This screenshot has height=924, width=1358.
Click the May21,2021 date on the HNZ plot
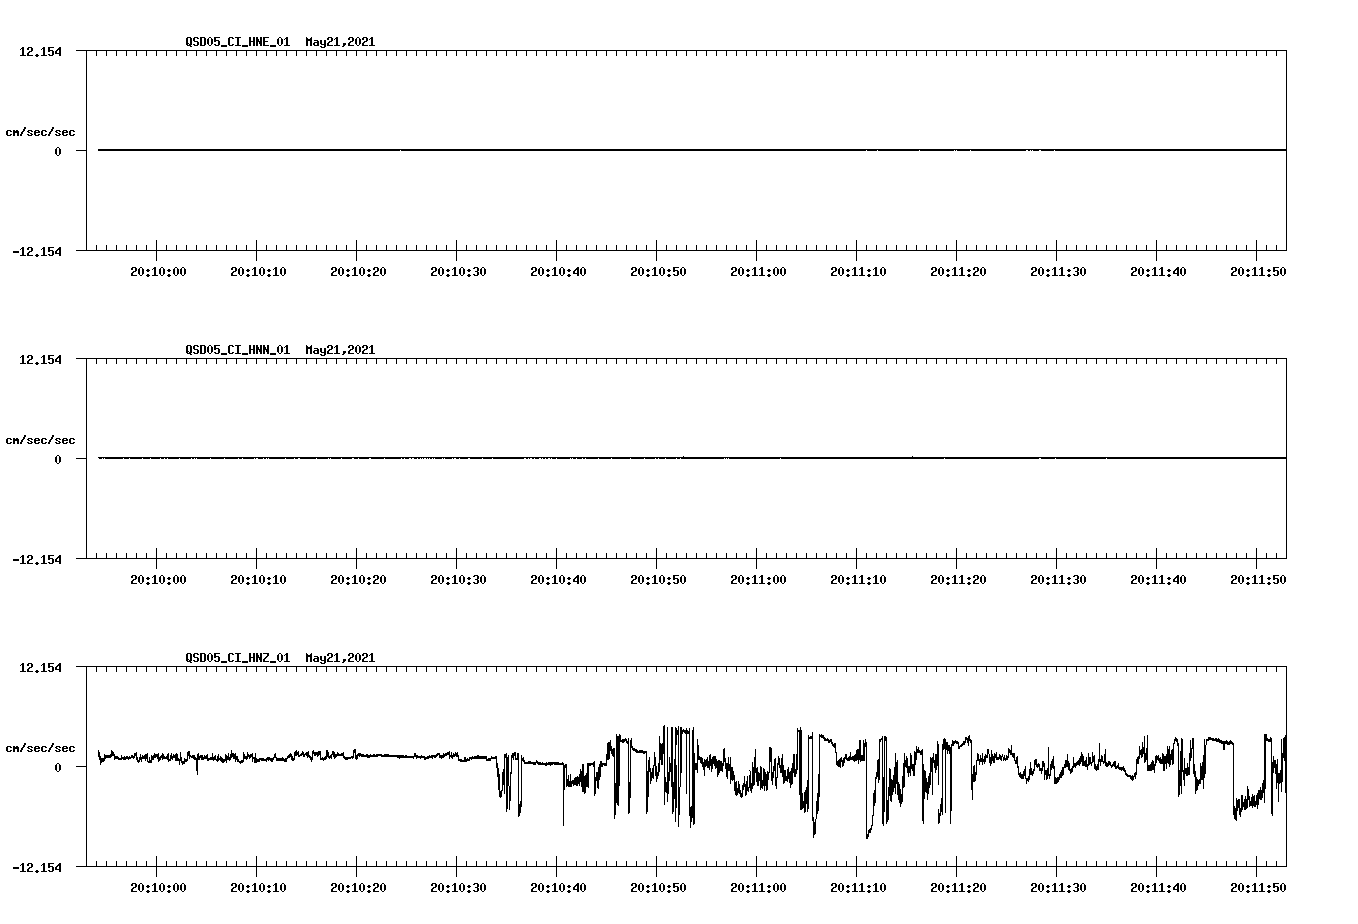[339, 658]
